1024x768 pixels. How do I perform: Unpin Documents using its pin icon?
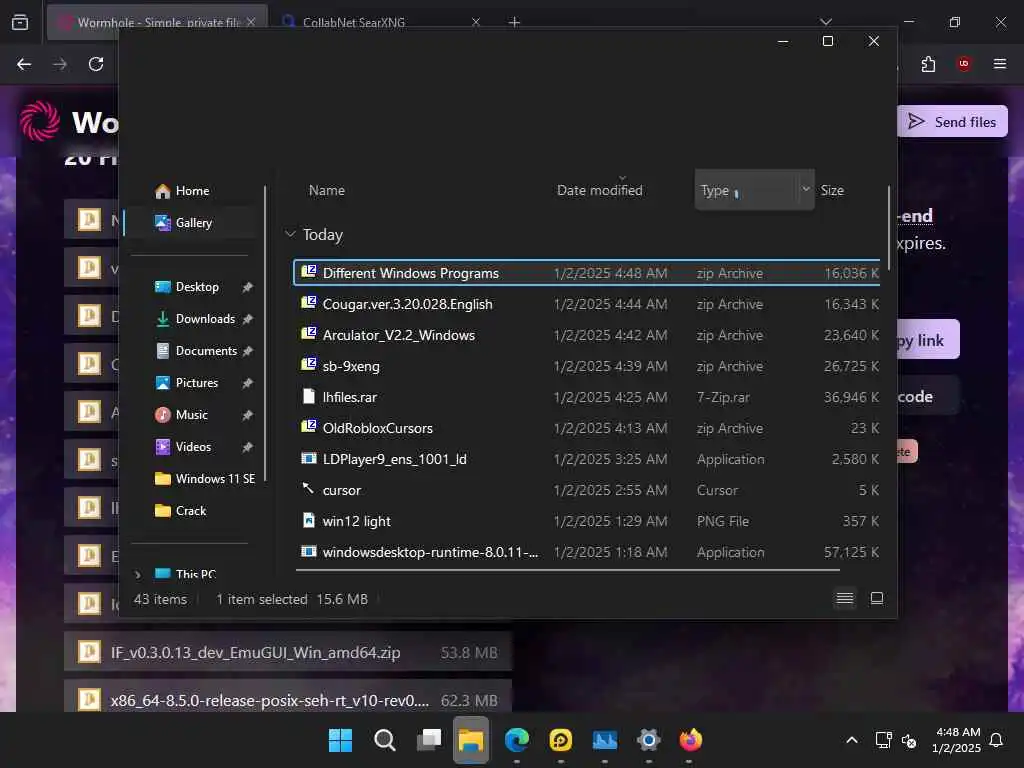click(x=248, y=351)
